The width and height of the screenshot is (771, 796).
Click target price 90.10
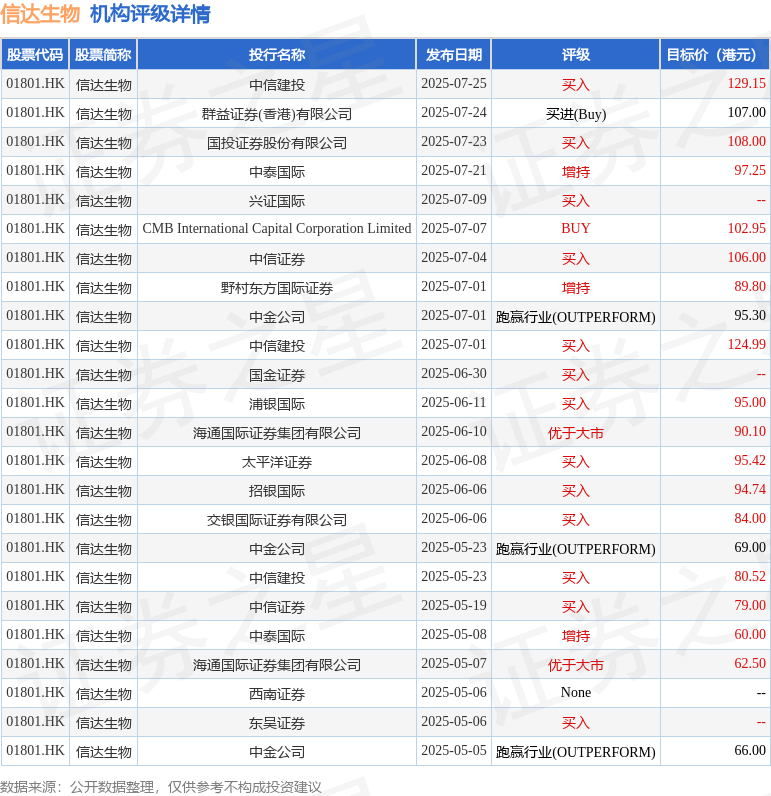tap(750, 431)
